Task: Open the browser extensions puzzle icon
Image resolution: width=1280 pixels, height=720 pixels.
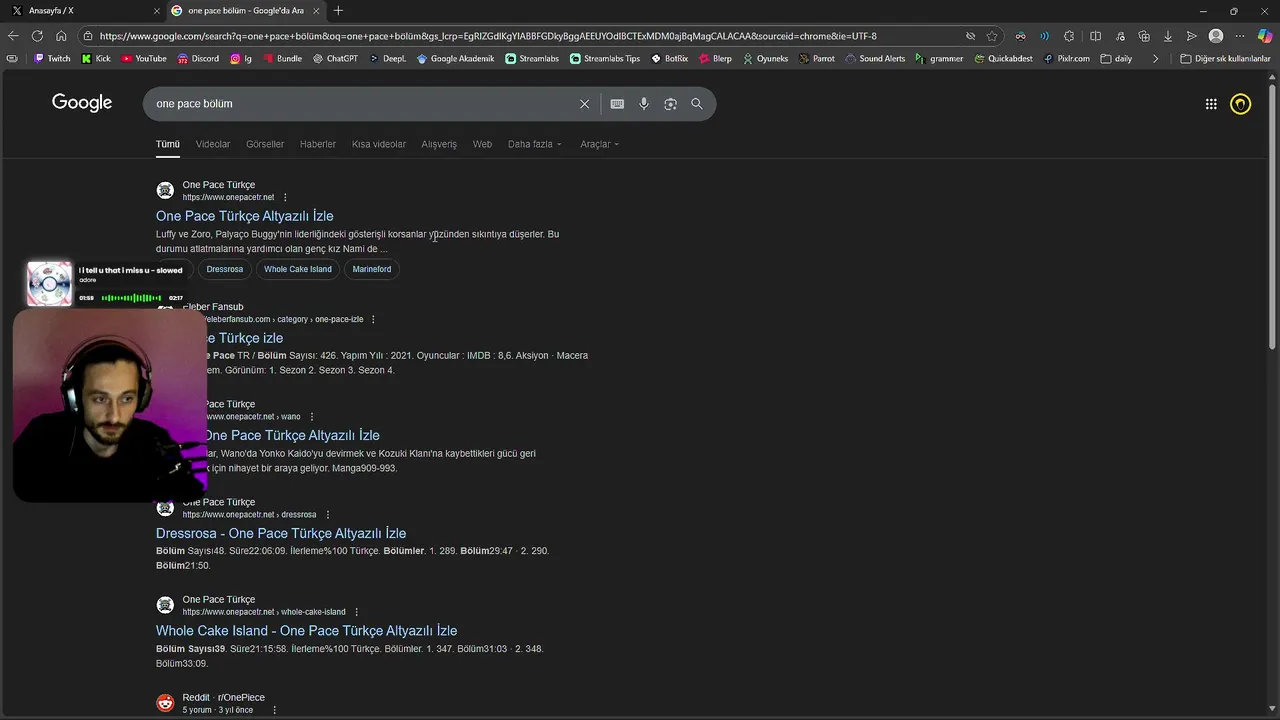Action: 1069,36
